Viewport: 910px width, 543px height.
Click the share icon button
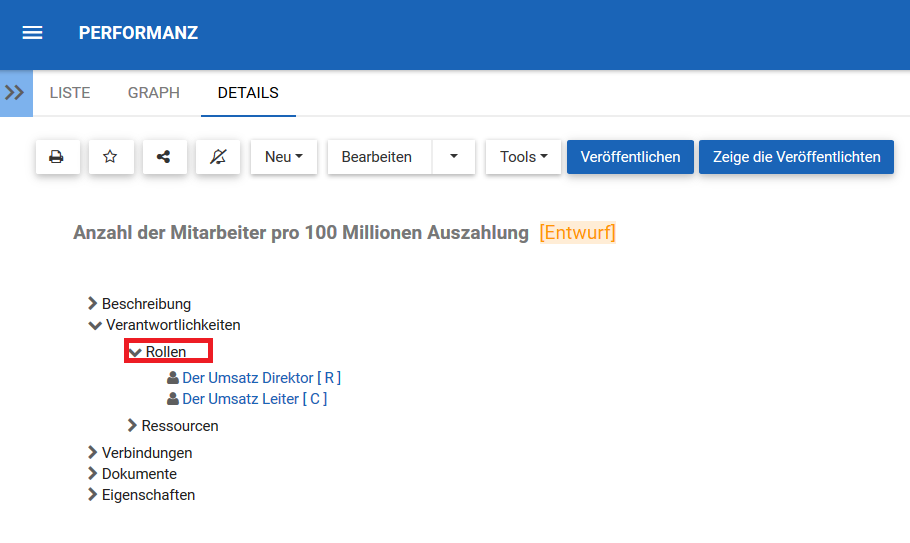164,157
